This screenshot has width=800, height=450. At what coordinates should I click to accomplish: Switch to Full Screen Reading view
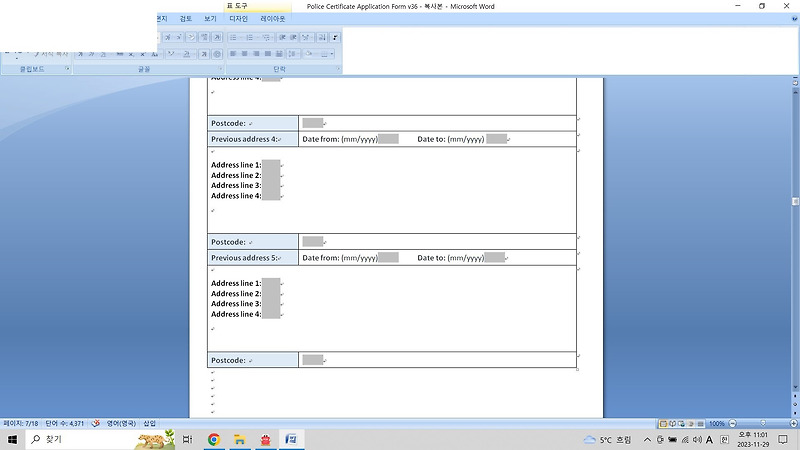pyautogui.click(x=672, y=423)
